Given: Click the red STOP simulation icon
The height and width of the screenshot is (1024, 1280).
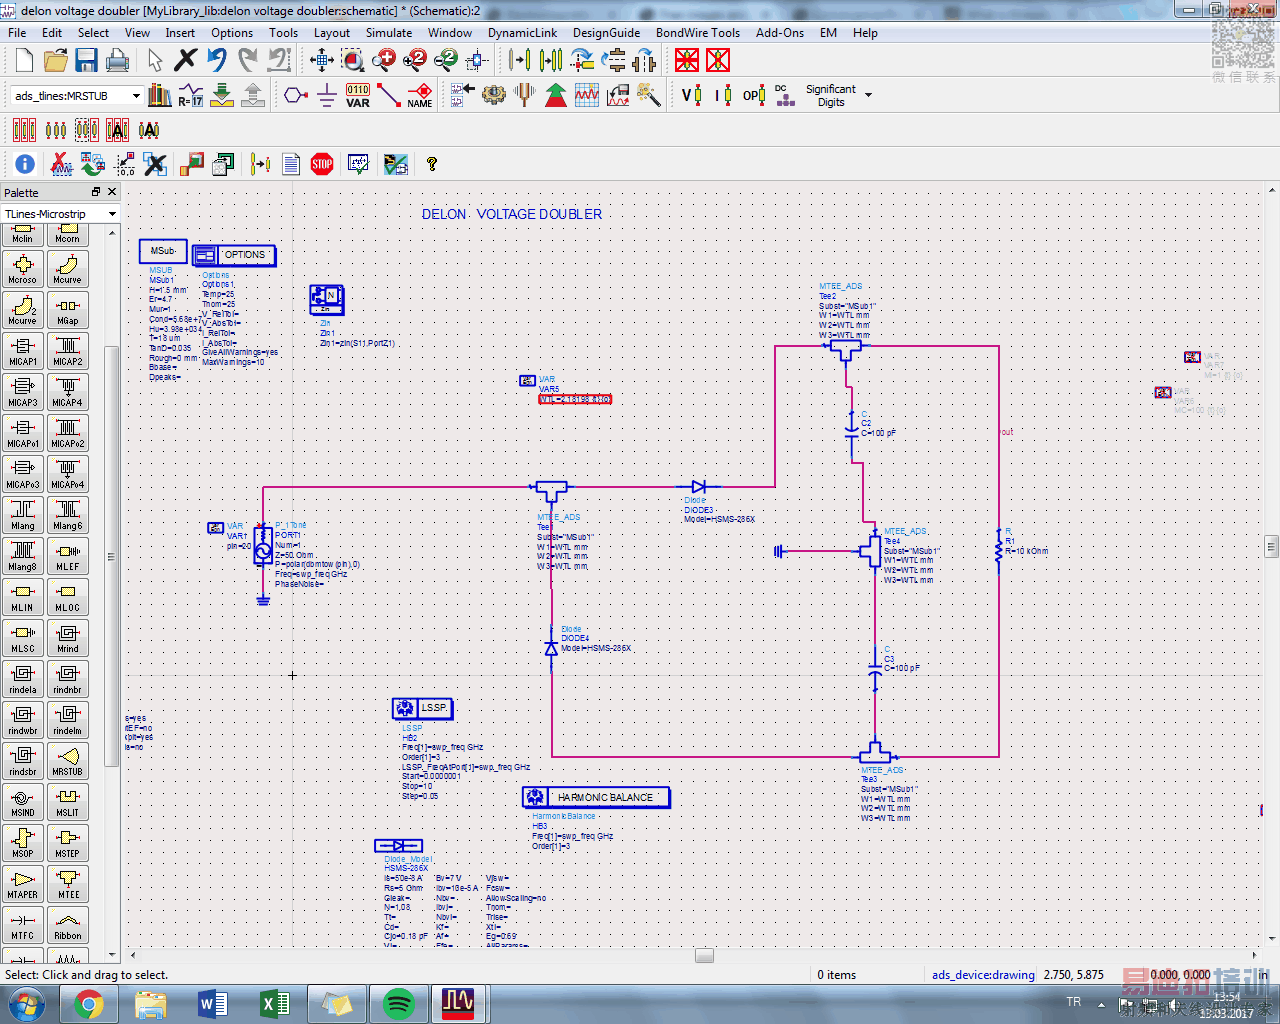Looking at the screenshot, I should (322, 164).
